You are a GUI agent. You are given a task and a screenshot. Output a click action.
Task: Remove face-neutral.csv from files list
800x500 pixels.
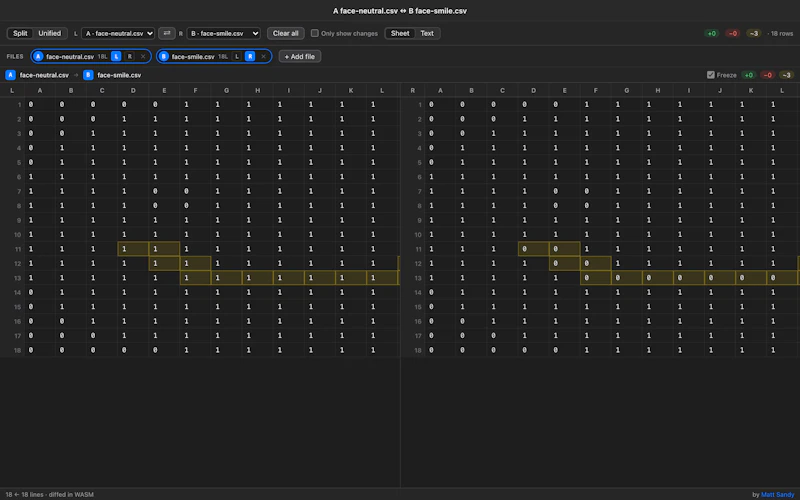point(143,56)
